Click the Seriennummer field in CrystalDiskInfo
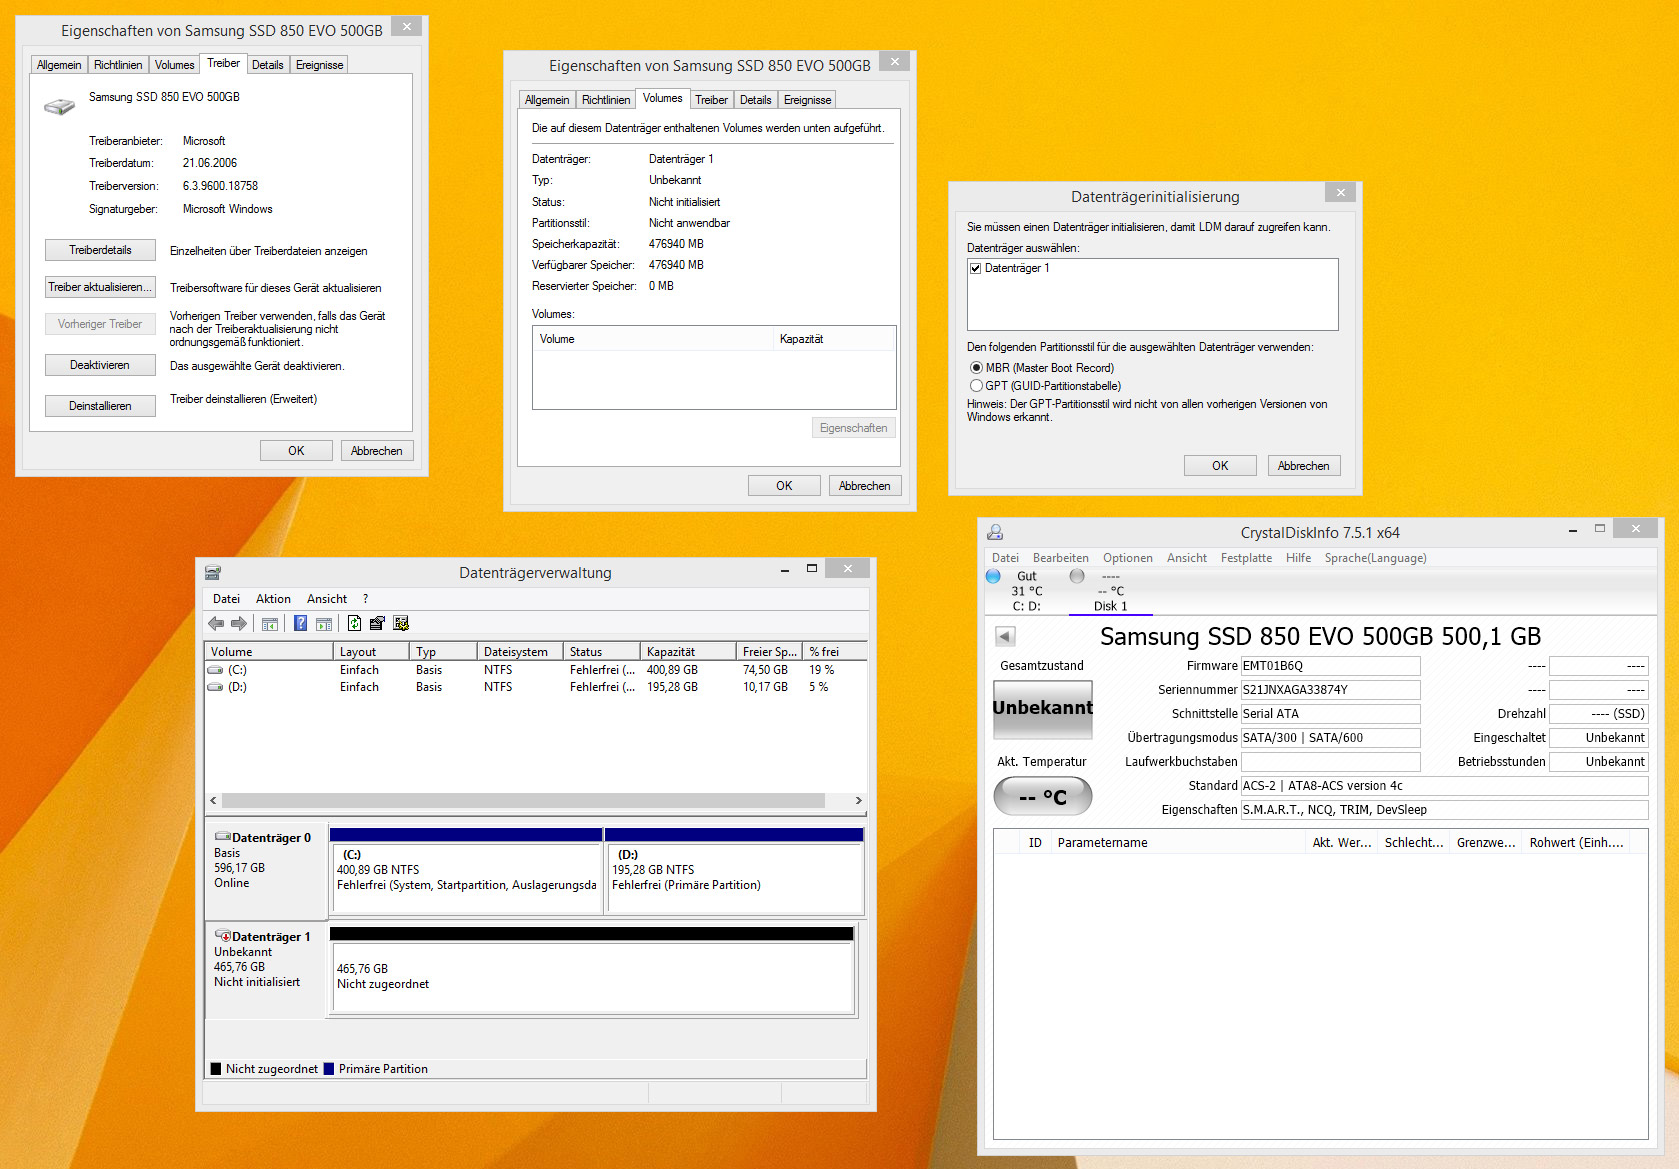The width and height of the screenshot is (1679, 1169). [x=1330, y=690]
